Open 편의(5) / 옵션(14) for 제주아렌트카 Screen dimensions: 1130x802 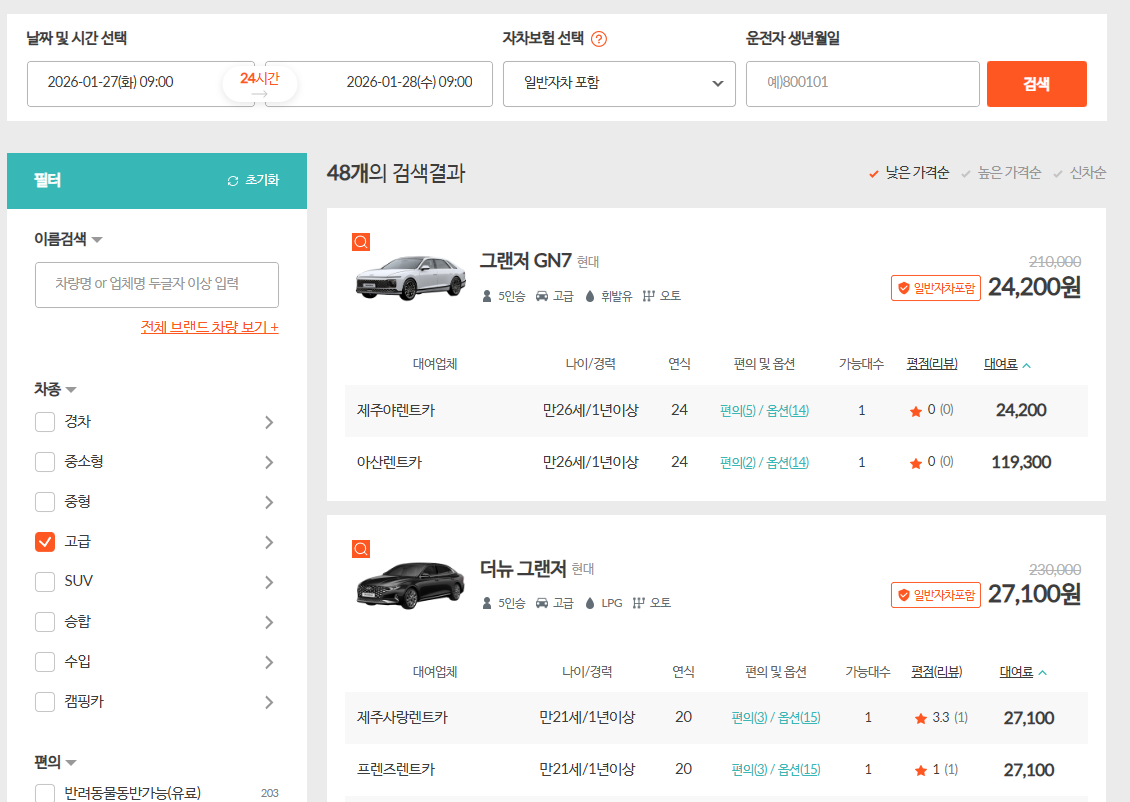click(764, 411)
